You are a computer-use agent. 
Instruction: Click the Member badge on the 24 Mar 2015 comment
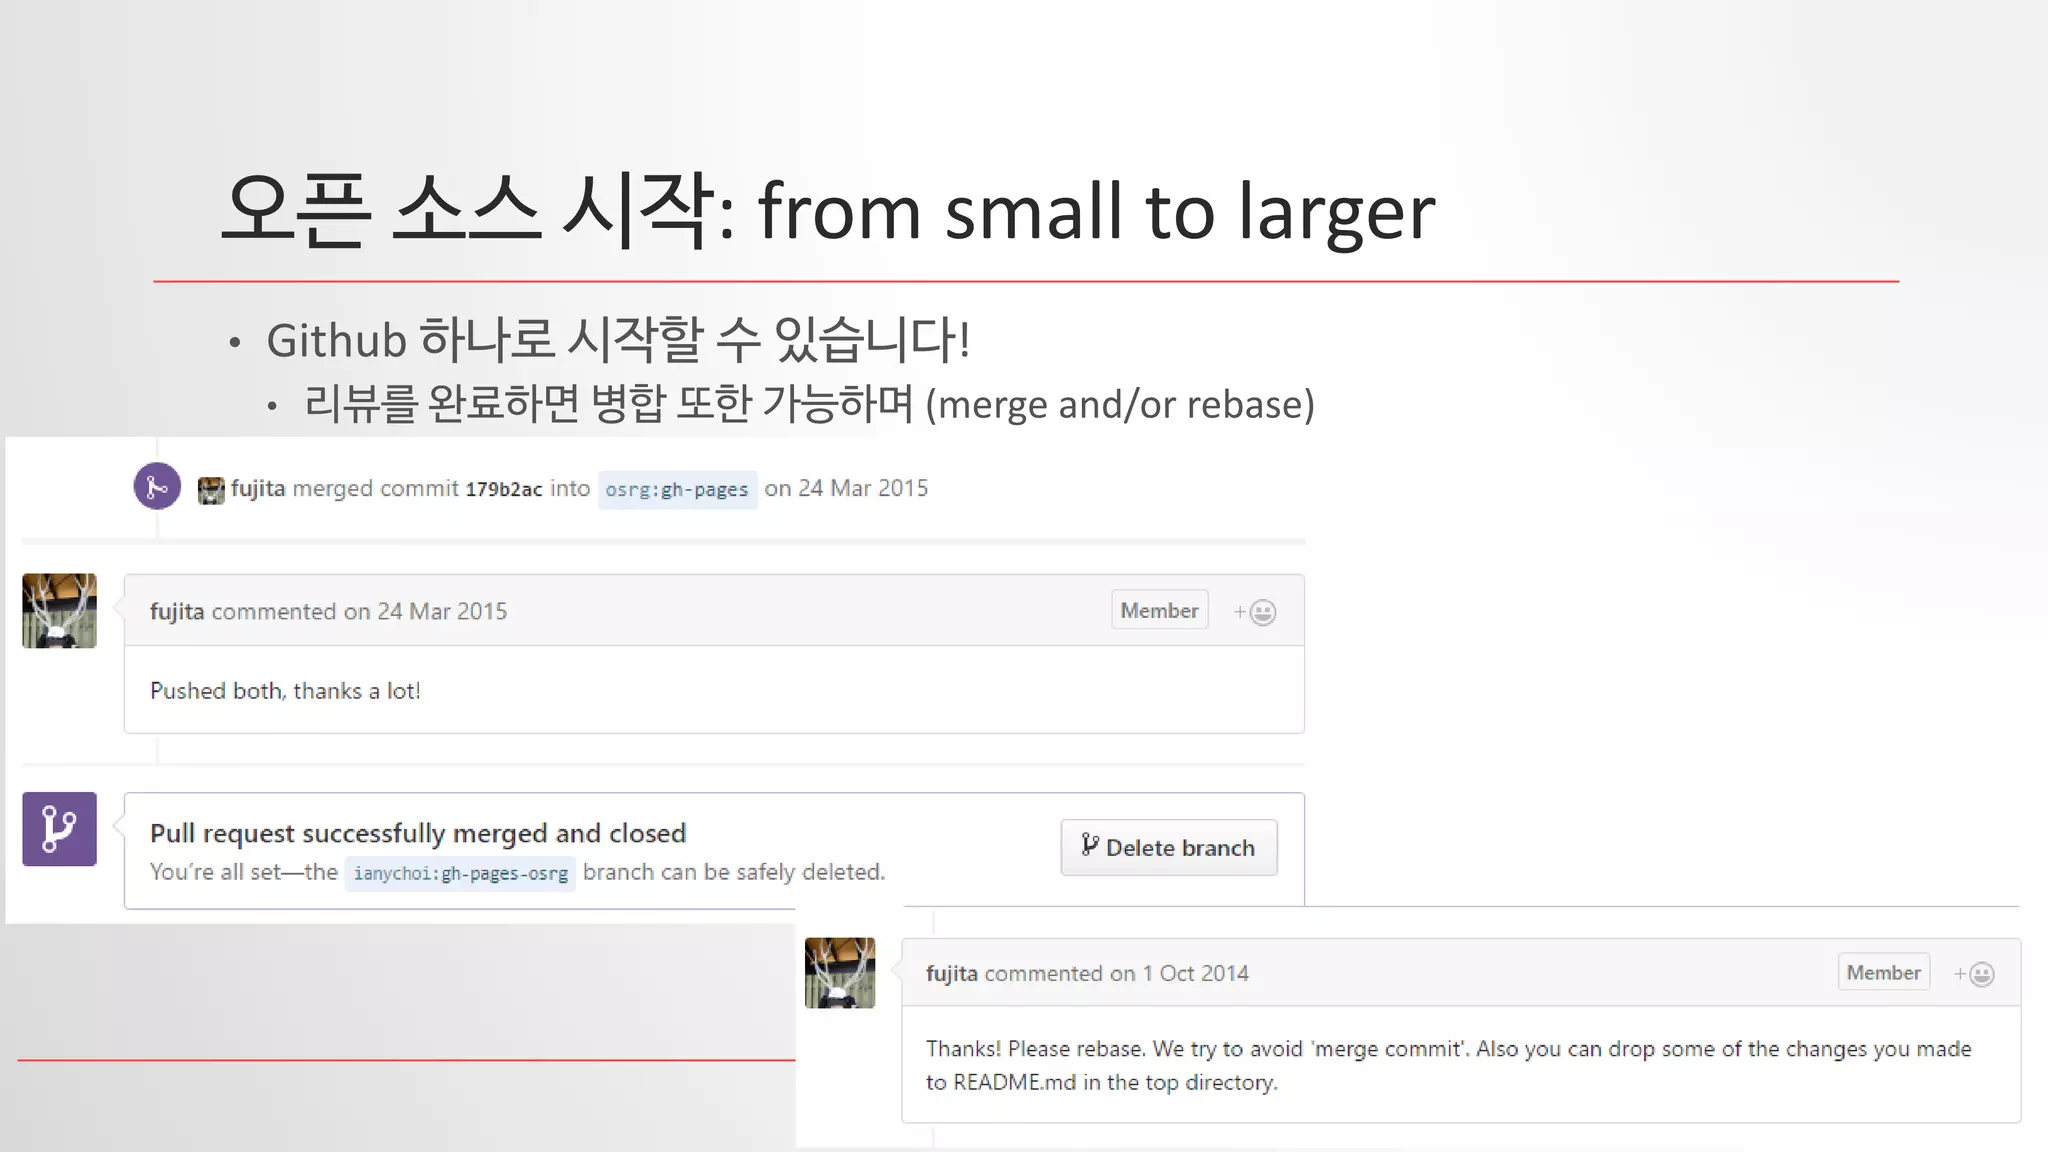click(1159, 610)
